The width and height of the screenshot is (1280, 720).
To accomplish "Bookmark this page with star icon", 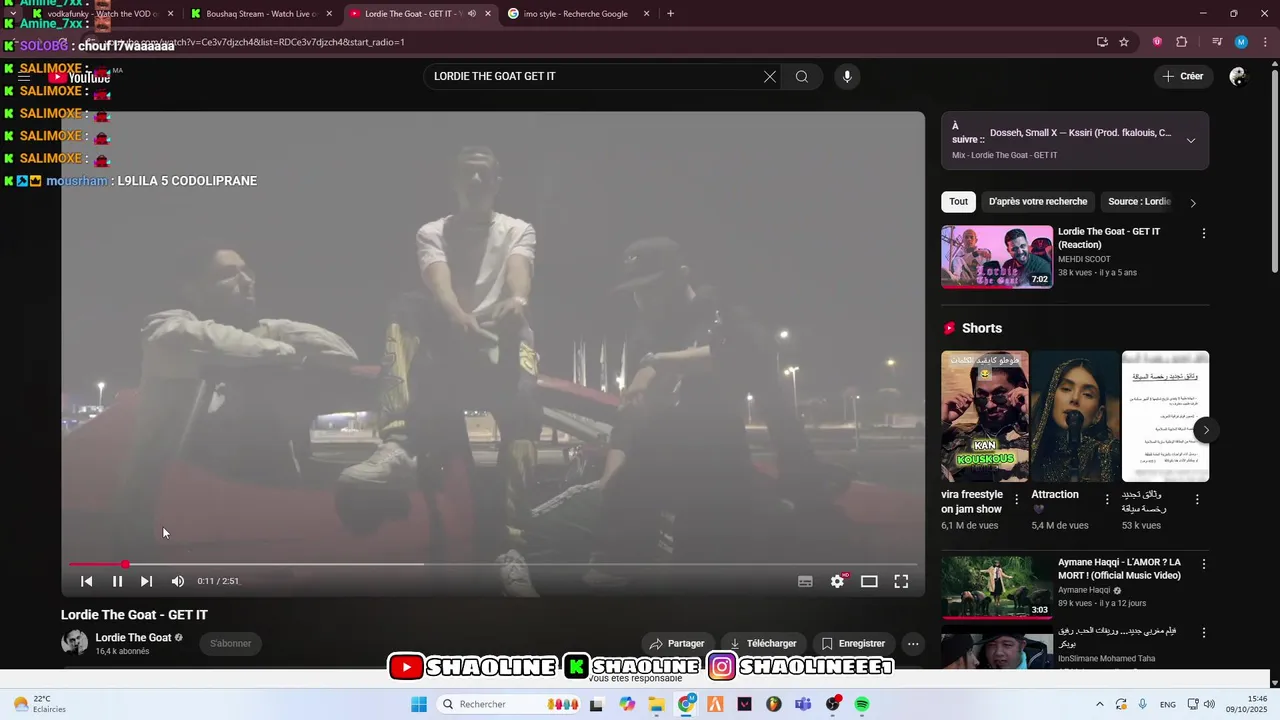I will pyautogui.click(x=1124, y=42).
